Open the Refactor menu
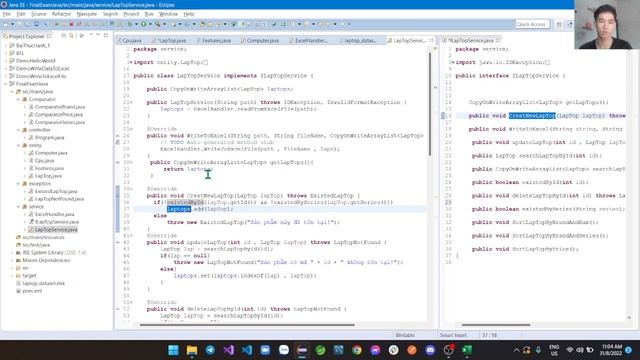 [x=62, y=14]
